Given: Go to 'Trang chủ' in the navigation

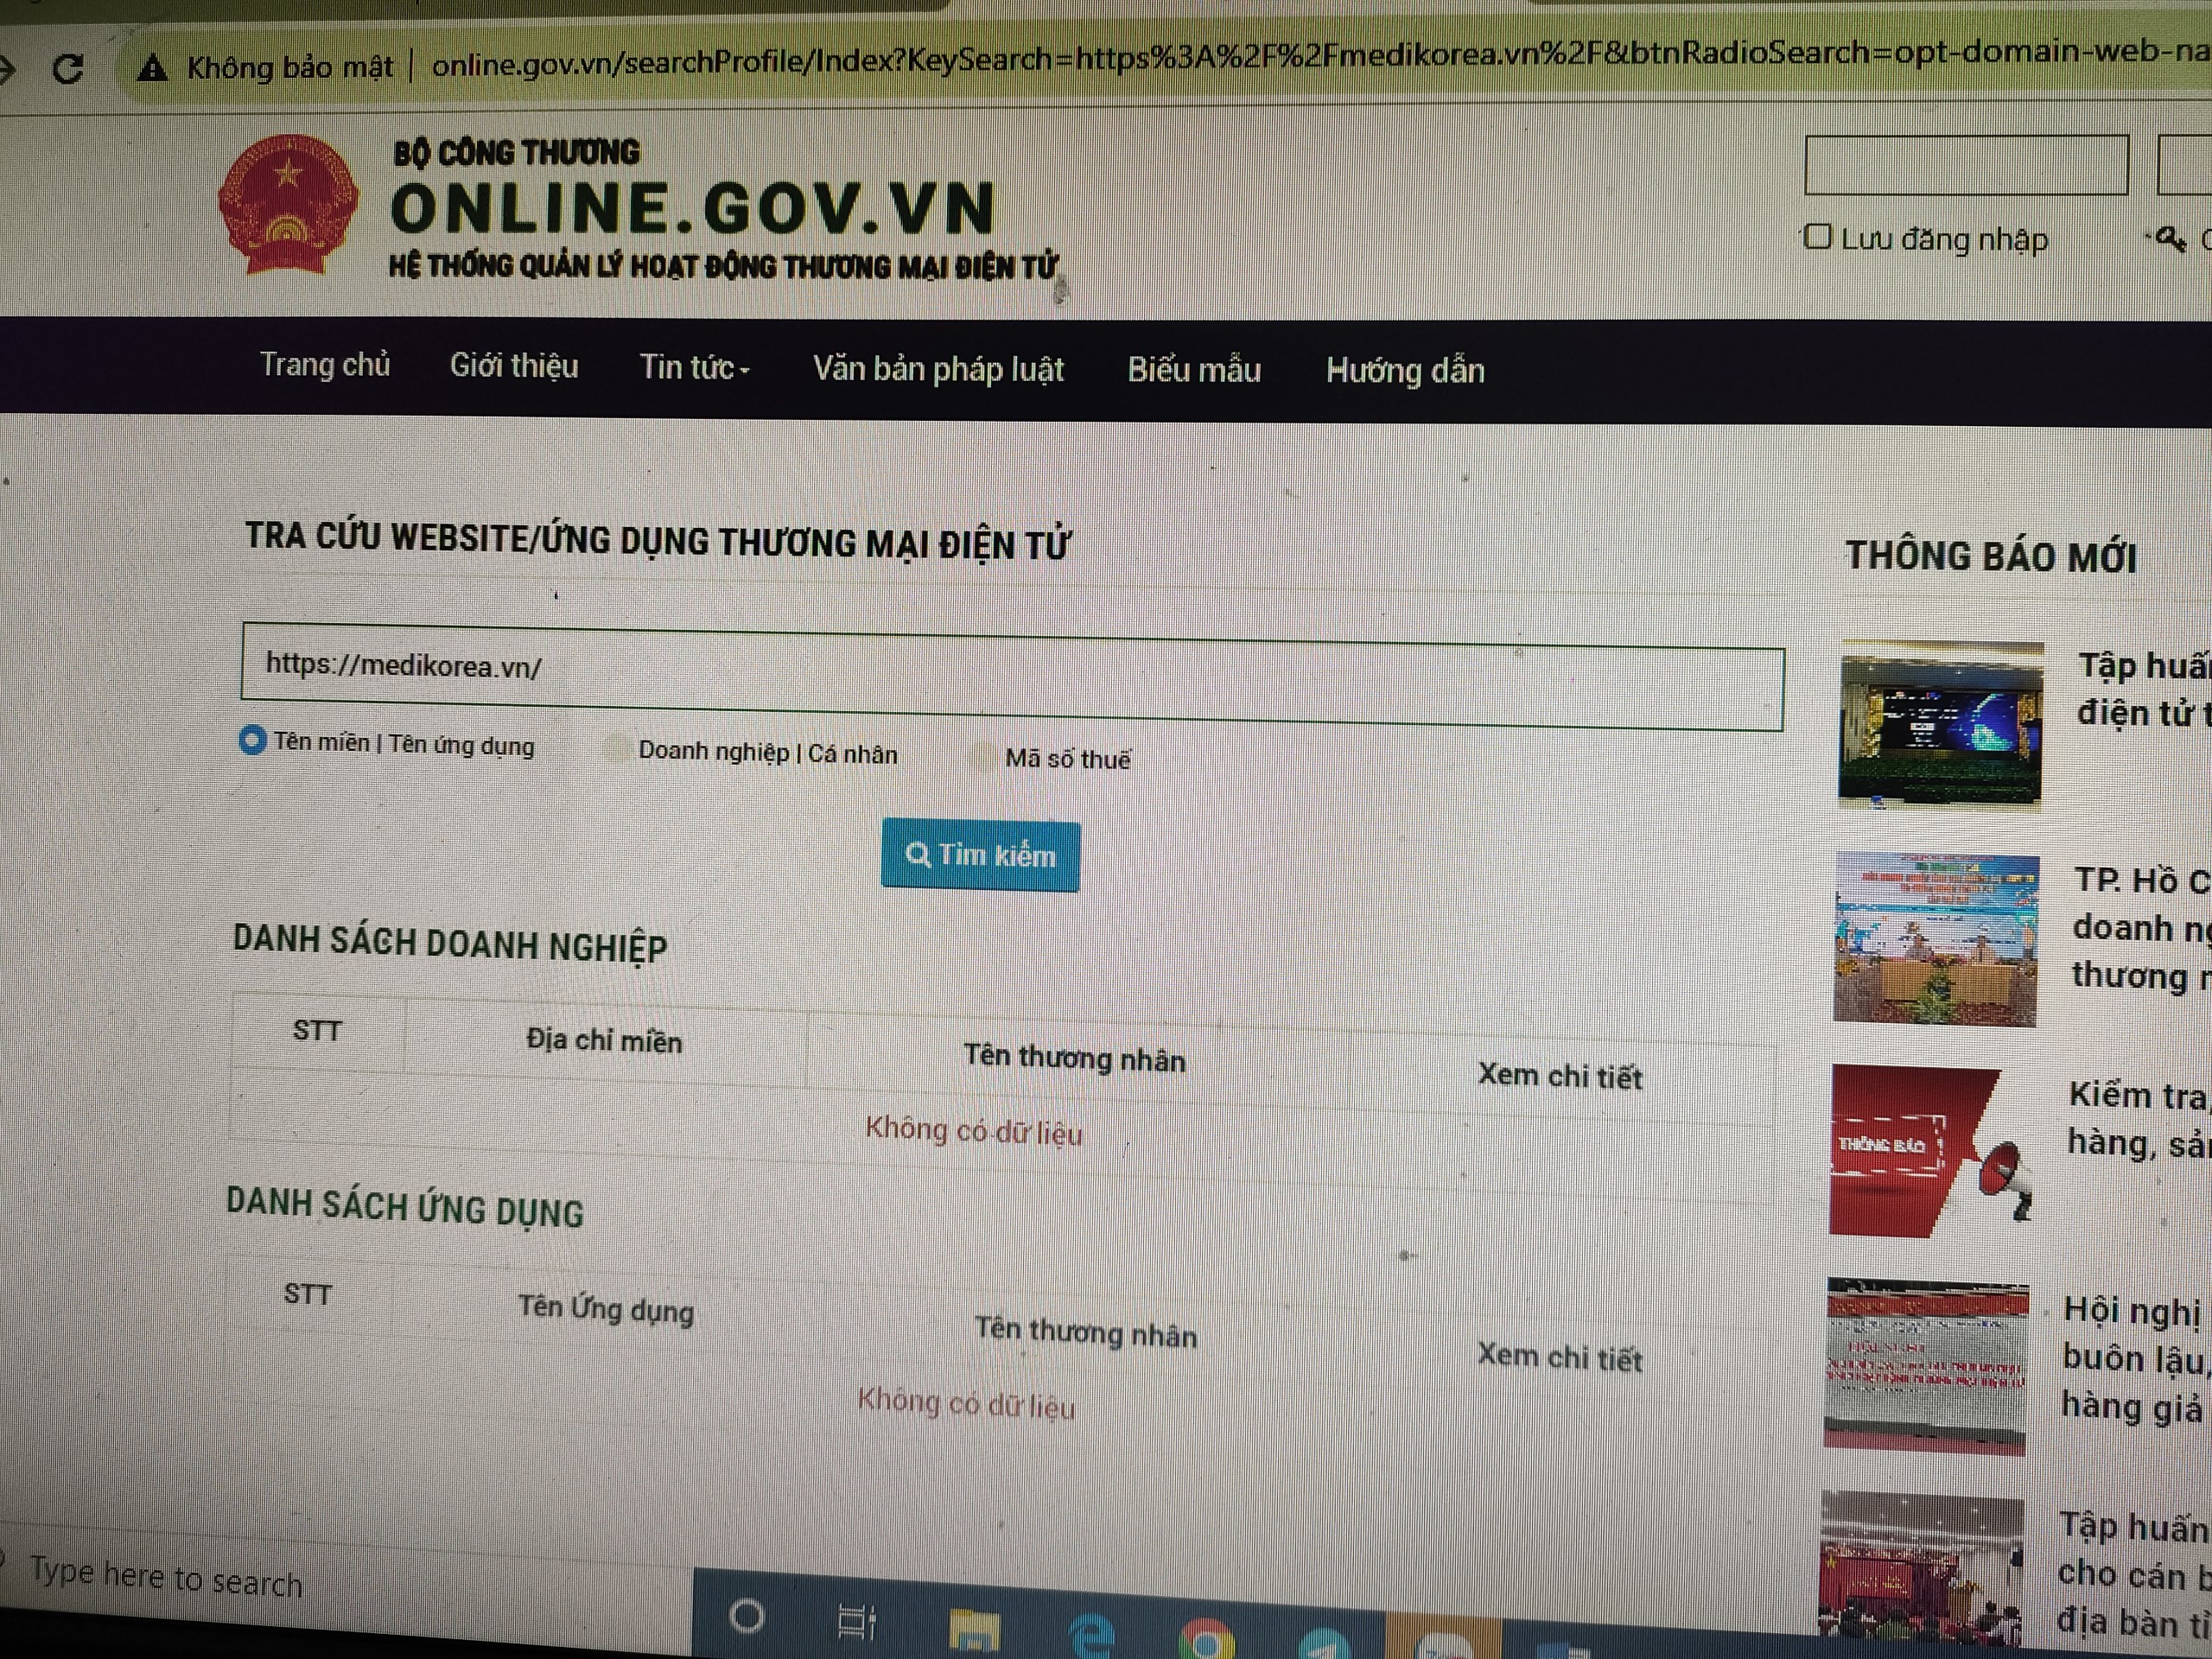Looking at the screenshot, I should tap(324, 364).
